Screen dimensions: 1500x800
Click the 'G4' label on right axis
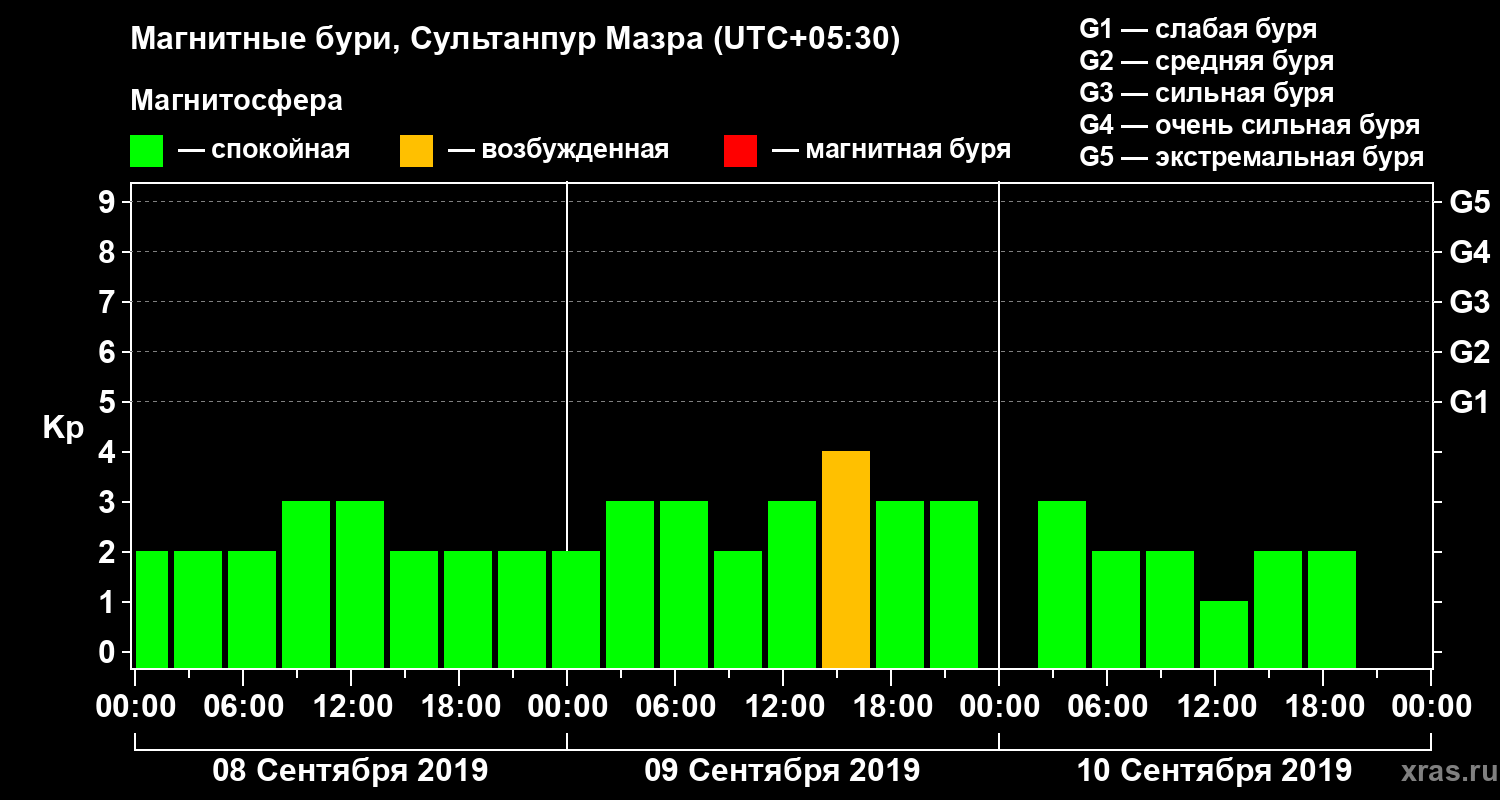1469,253
